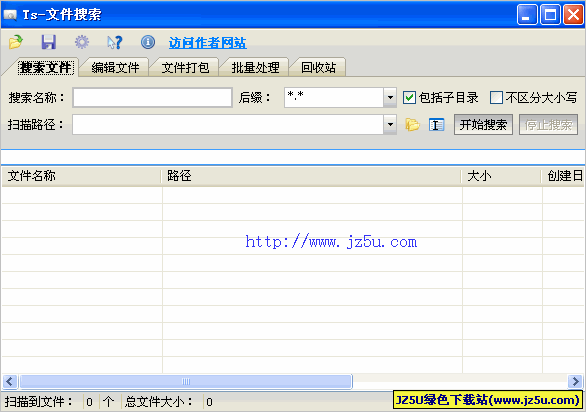Click the open folder toolbar icon
586x412 pixels.
16,42
